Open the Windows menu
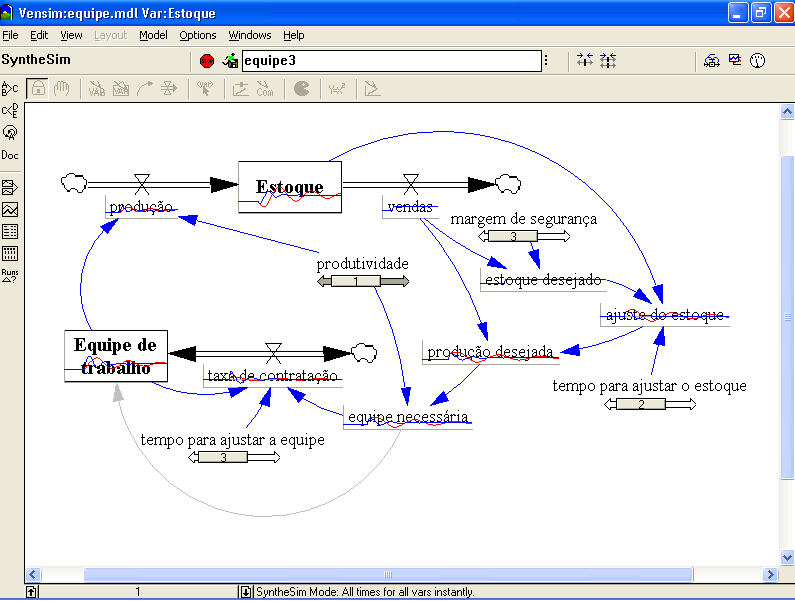The height and width of the screenshot is (601, 795). [x=249, y=35]
